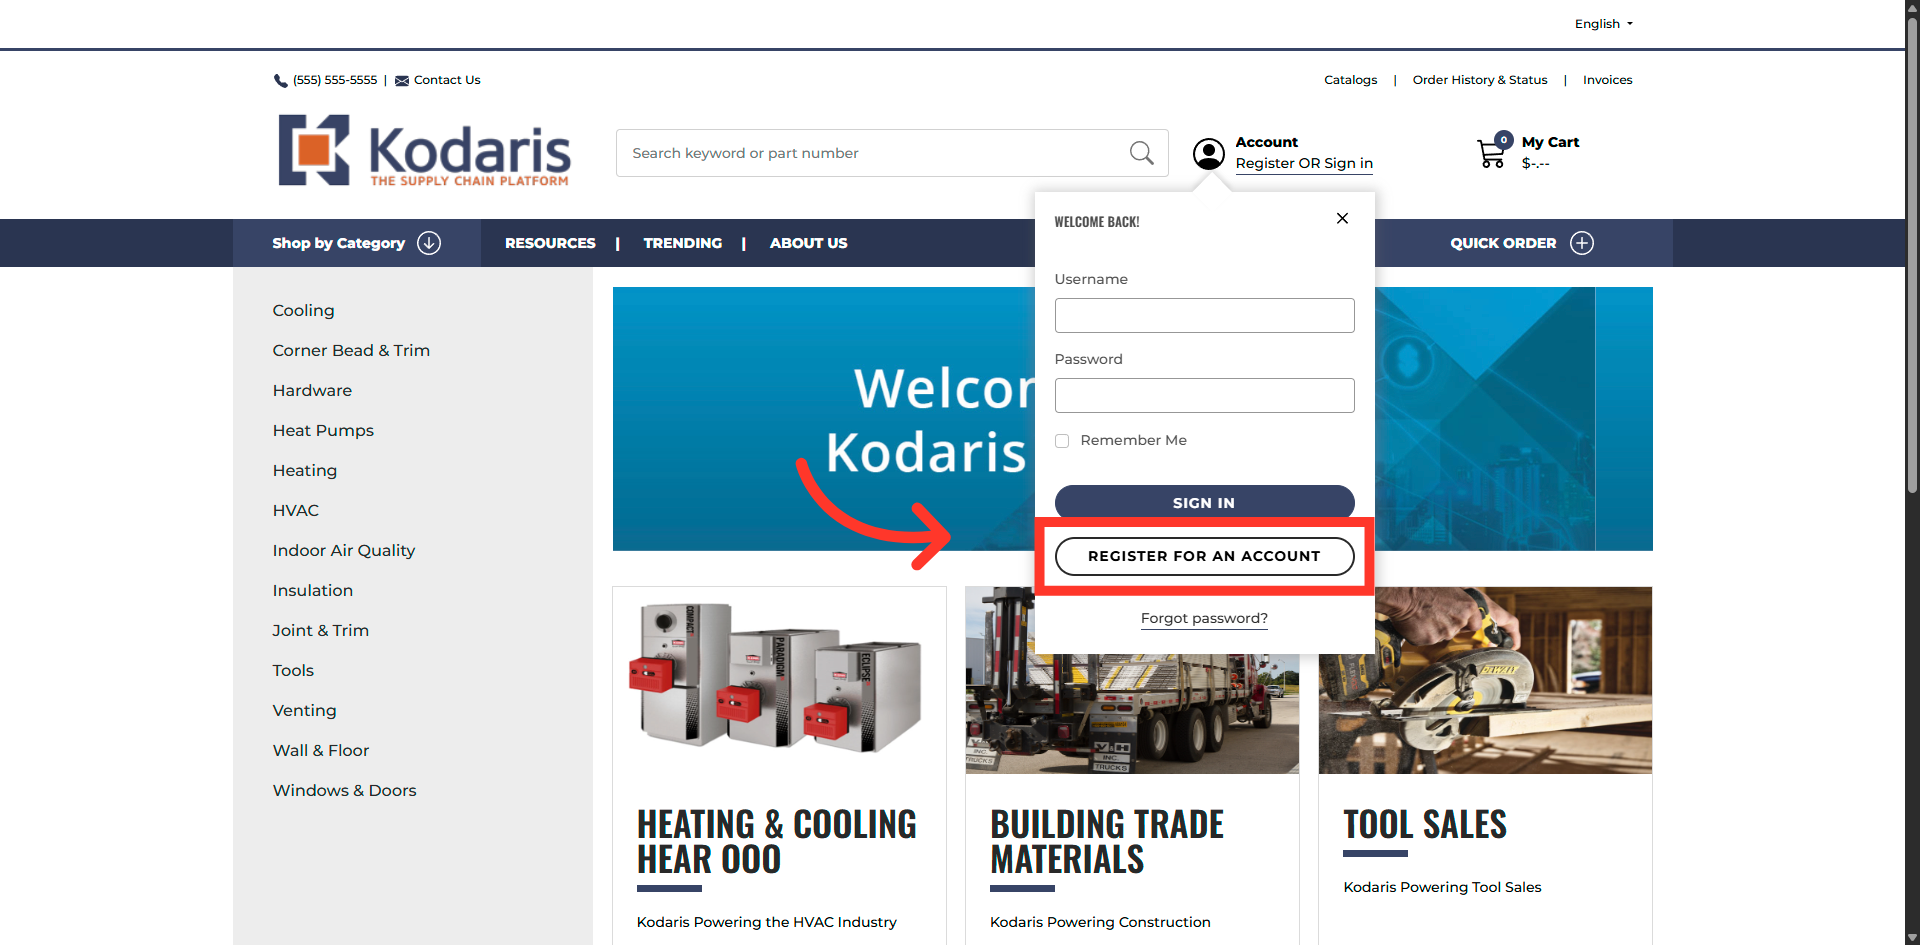Focus the Password input field
Viewport: 1920px width, 945px height.
(x=1204, y=395)
